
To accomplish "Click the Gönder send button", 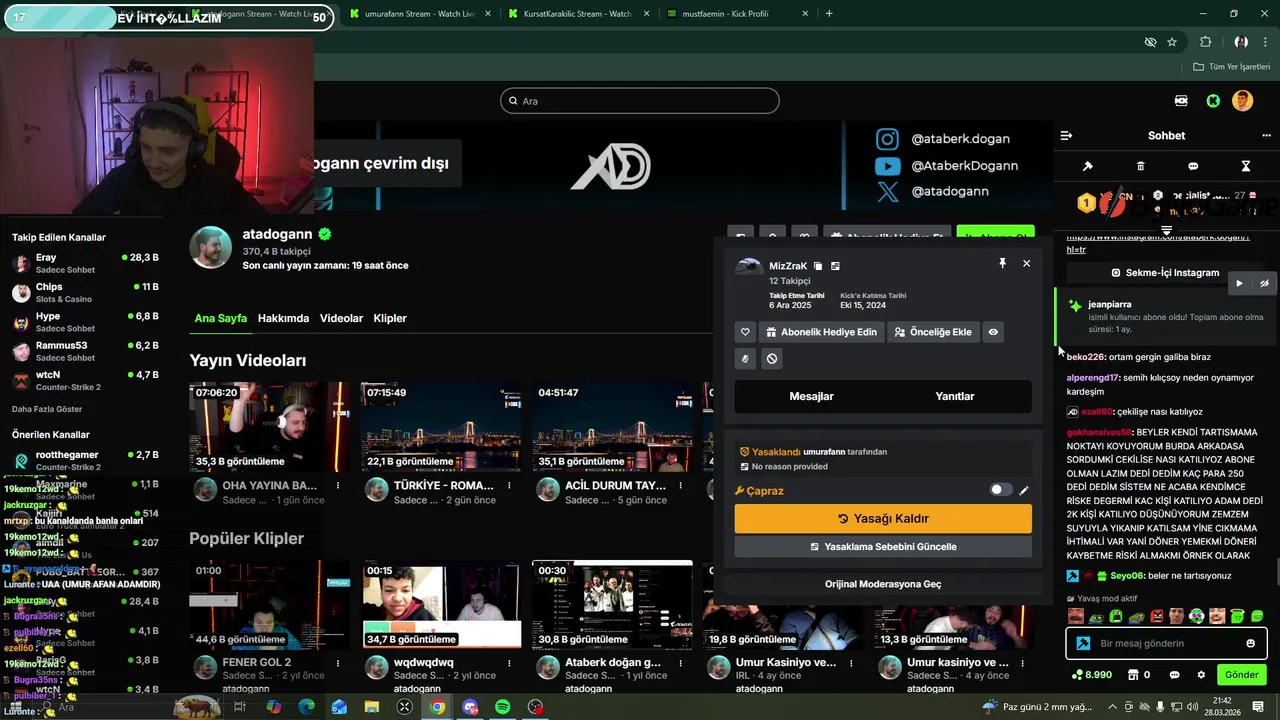I will tap(1242, 675).
